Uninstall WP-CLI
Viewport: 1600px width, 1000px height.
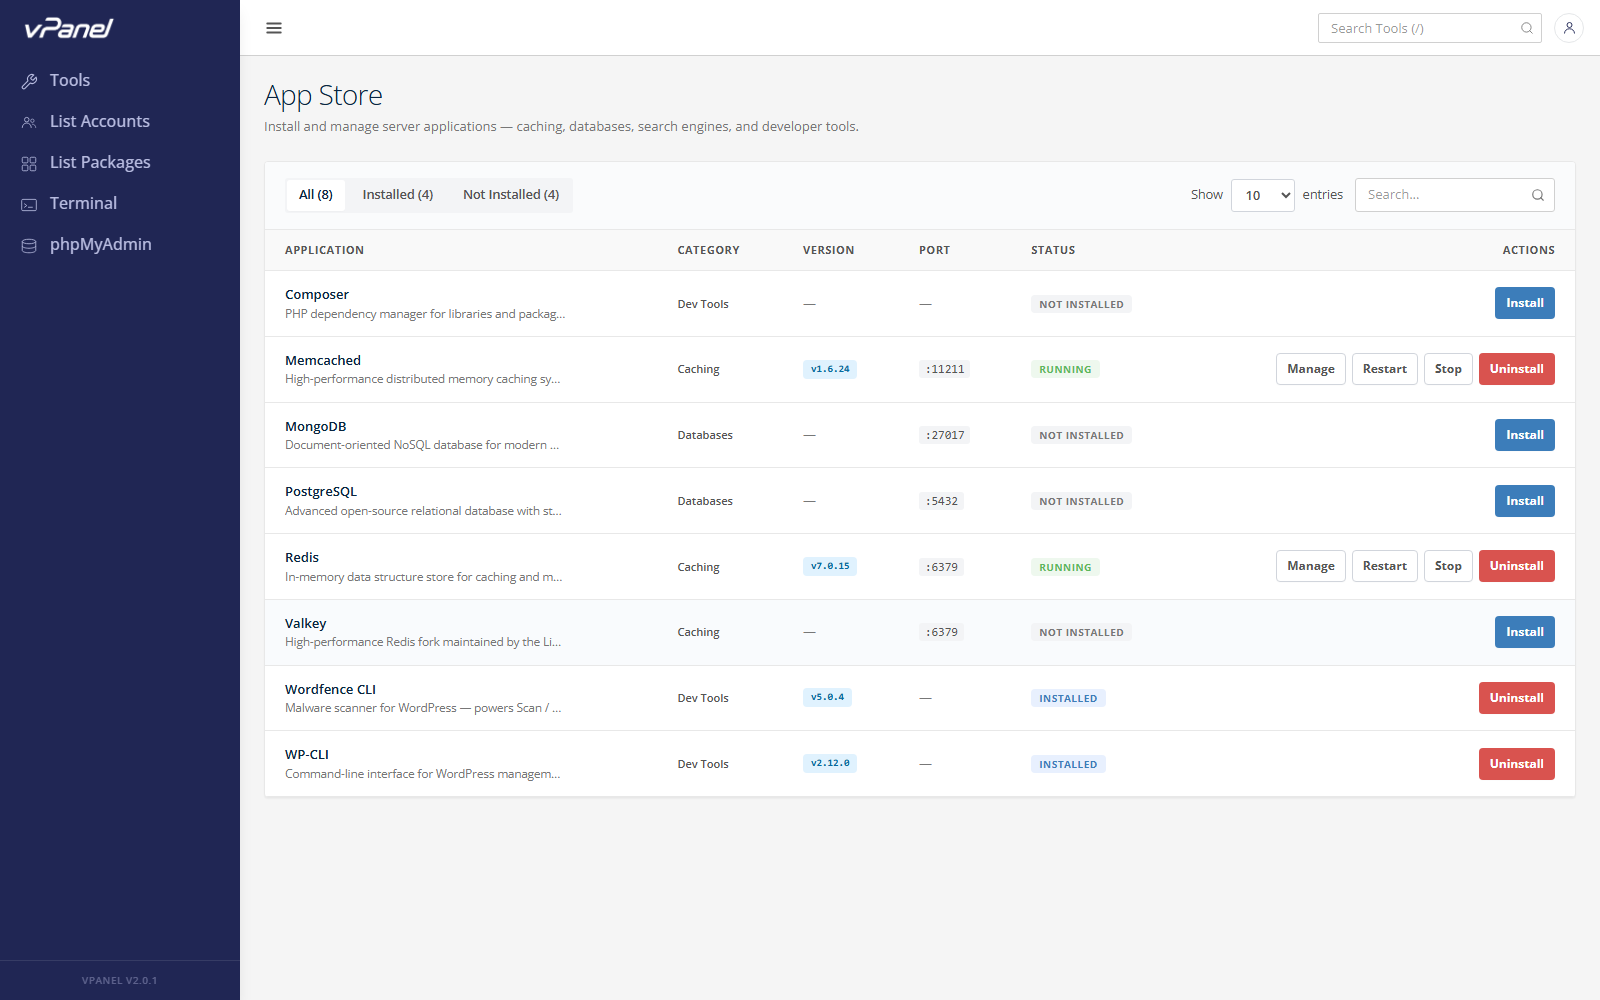[1517, 764]
